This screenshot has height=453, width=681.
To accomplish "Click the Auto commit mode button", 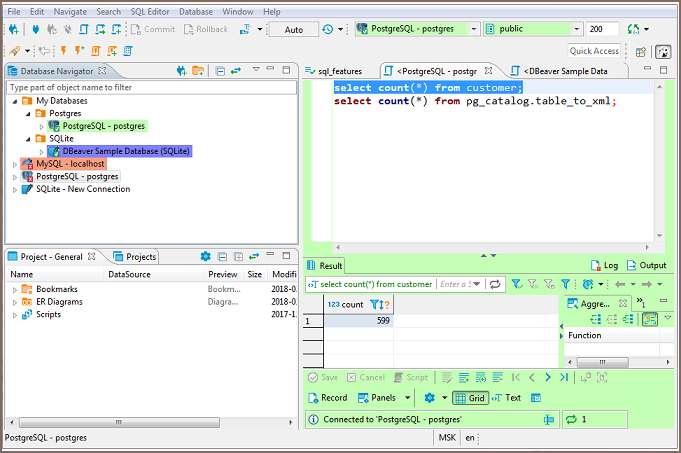I will pyautogui.click(x=293, y=30).
